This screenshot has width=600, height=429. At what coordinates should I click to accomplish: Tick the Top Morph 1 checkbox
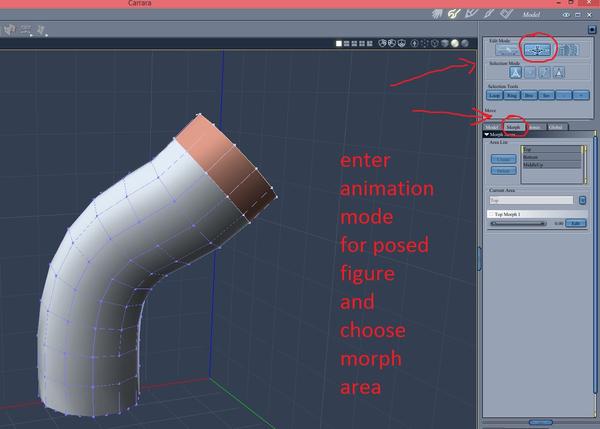(x=491, y=214)
